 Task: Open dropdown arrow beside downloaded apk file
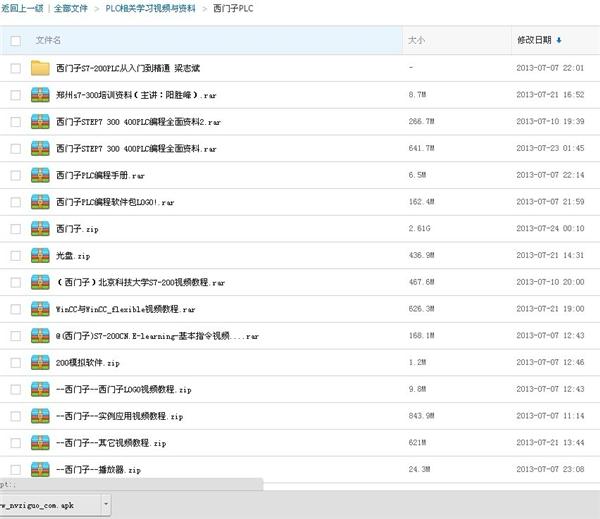pyautogui.click(x=106, y=505)
